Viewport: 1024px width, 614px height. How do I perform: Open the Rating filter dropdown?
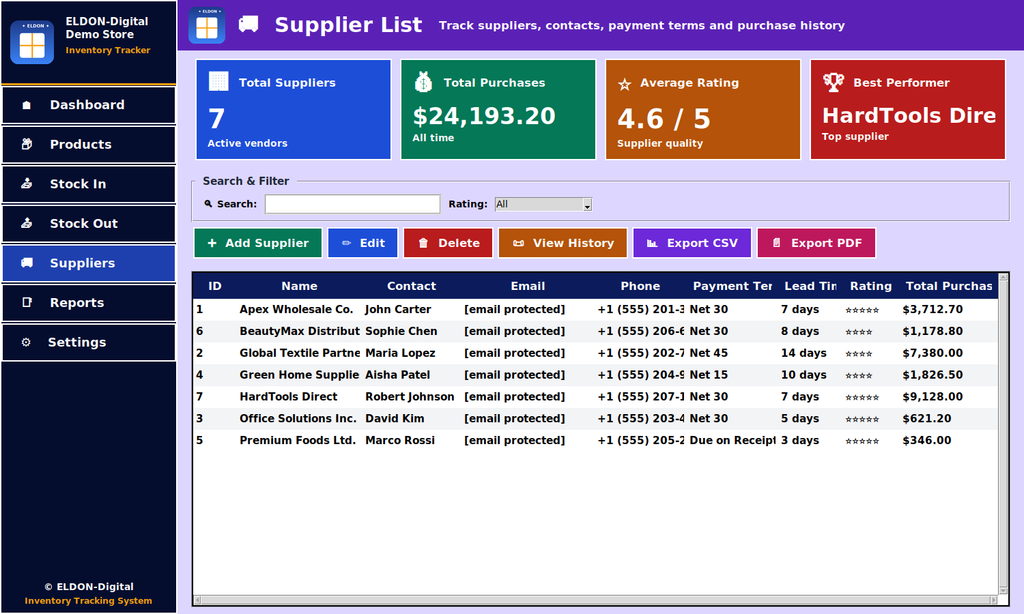(x=543, y=204)
